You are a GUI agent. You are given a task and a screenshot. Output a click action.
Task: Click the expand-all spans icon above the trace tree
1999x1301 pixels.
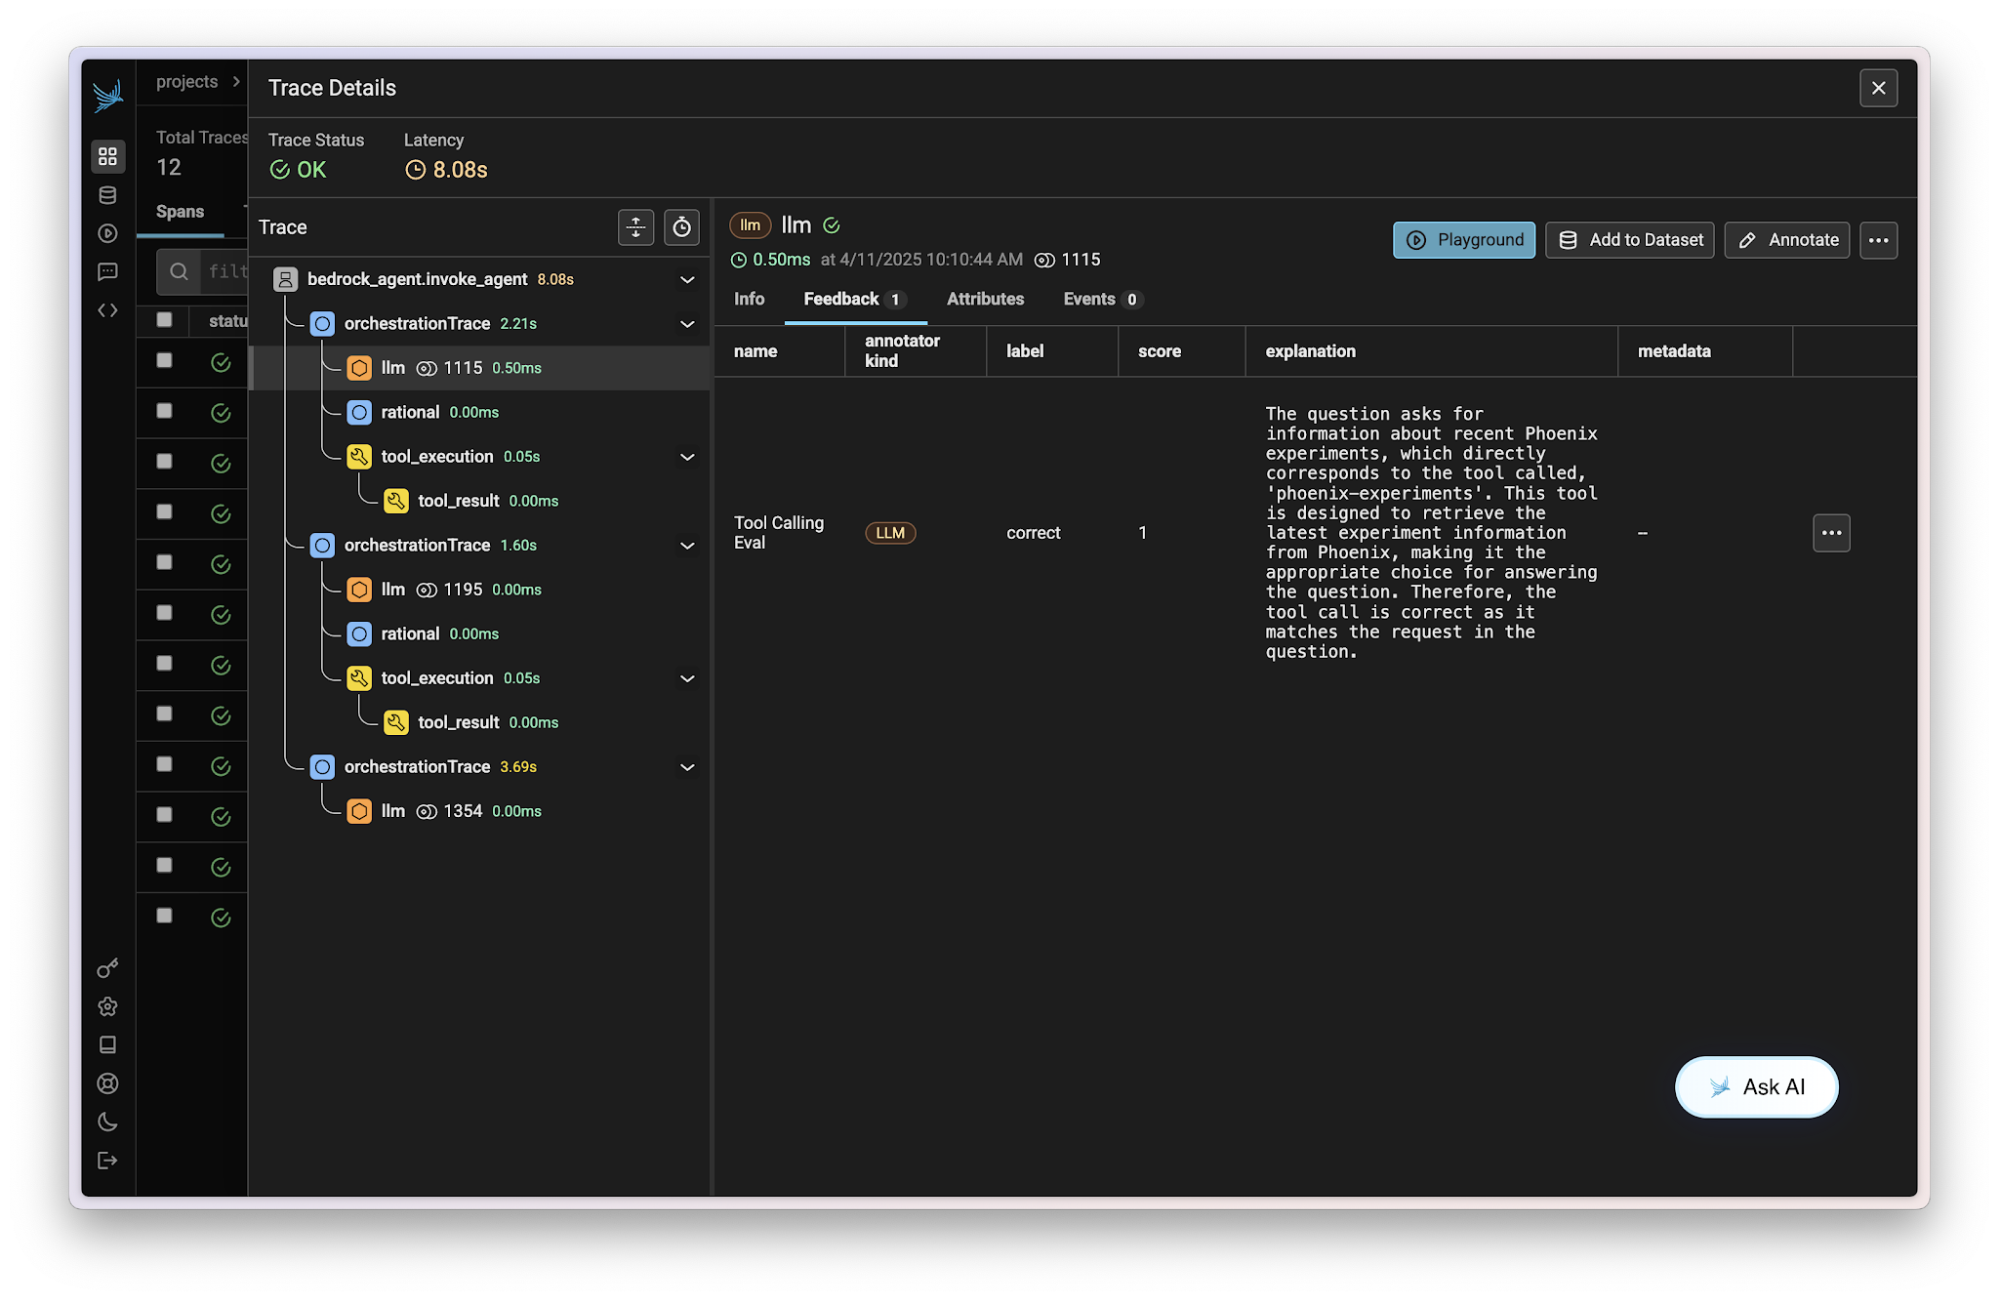[636, 227]
